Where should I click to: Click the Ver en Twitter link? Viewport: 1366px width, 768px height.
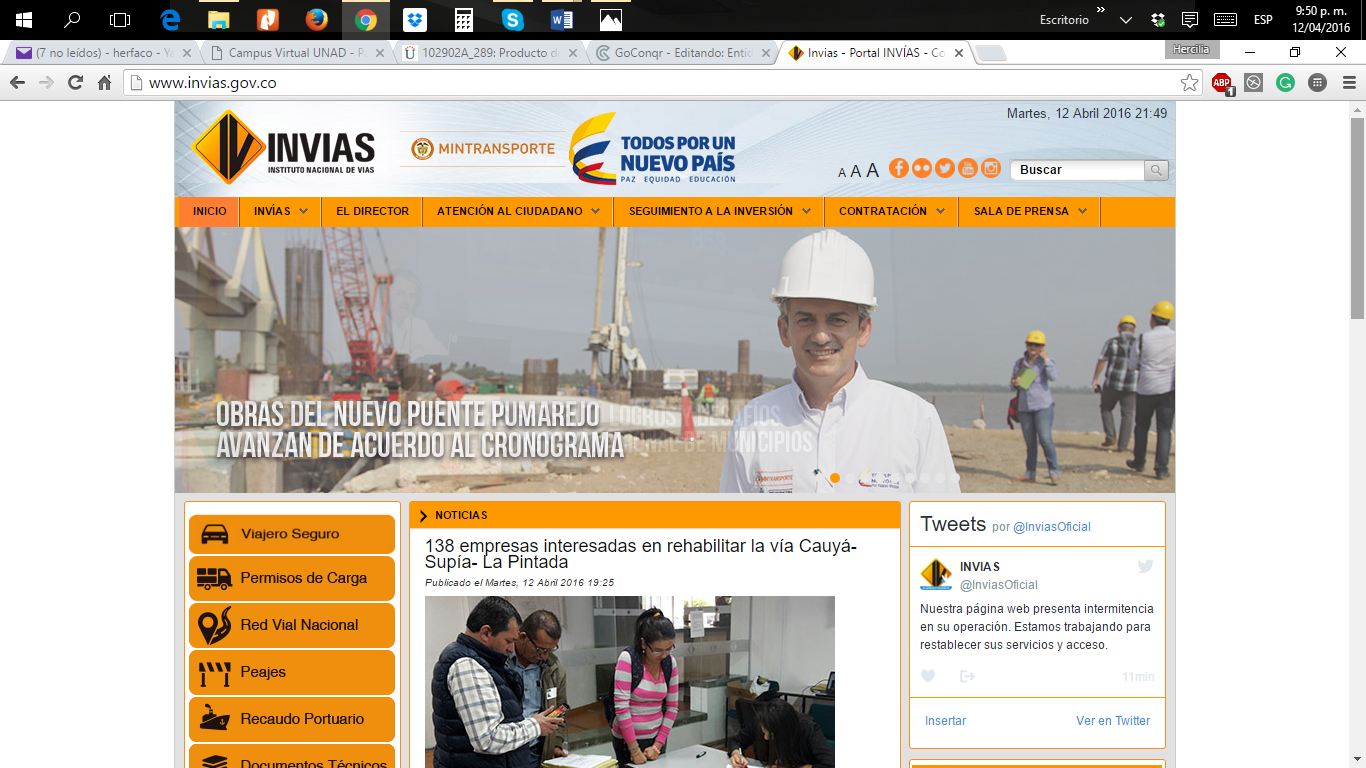point(1113,721)
